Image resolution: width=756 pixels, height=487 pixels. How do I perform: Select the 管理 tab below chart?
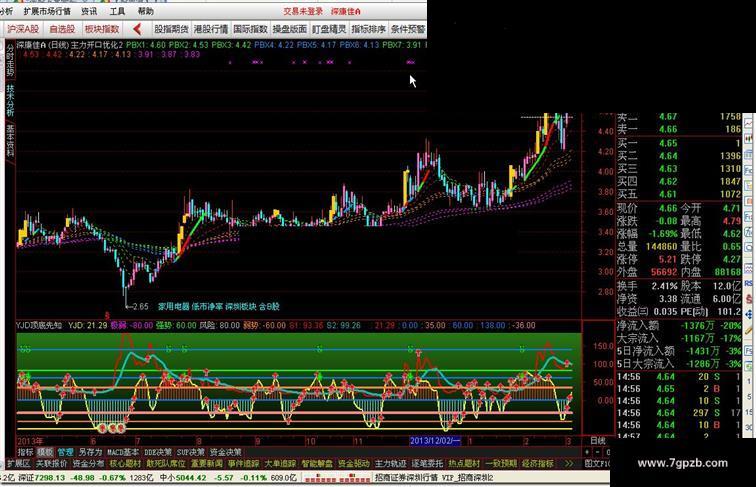pyautogui.click(x=65, y=452)
